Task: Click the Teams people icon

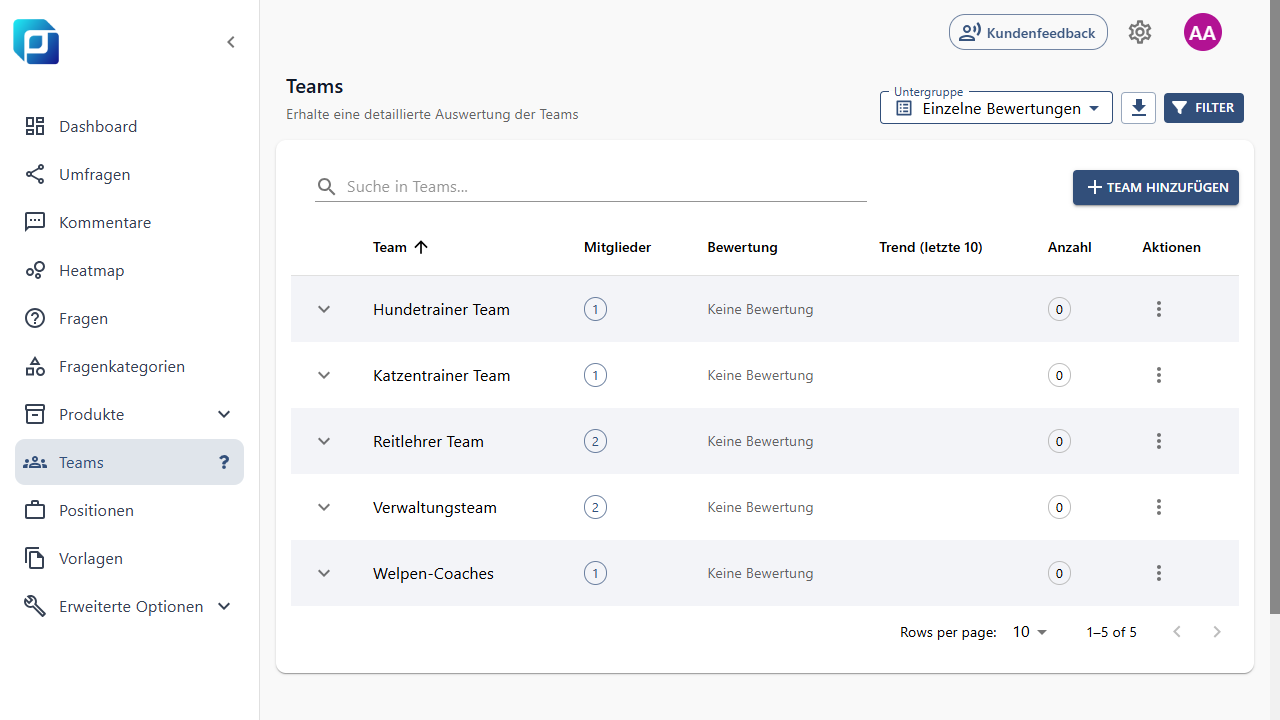Action: 35,462
